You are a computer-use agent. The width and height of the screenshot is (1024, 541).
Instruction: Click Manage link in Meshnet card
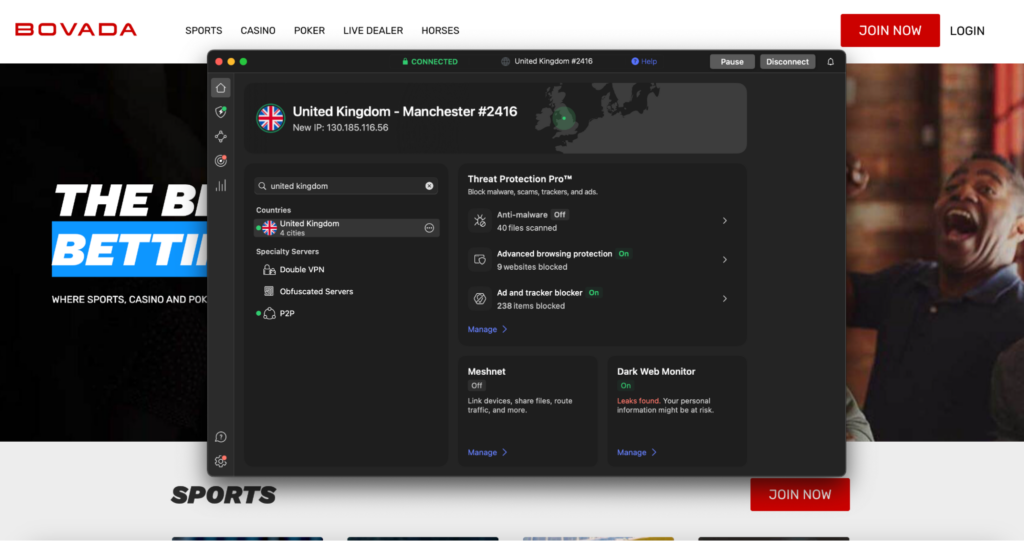(487, 452)
